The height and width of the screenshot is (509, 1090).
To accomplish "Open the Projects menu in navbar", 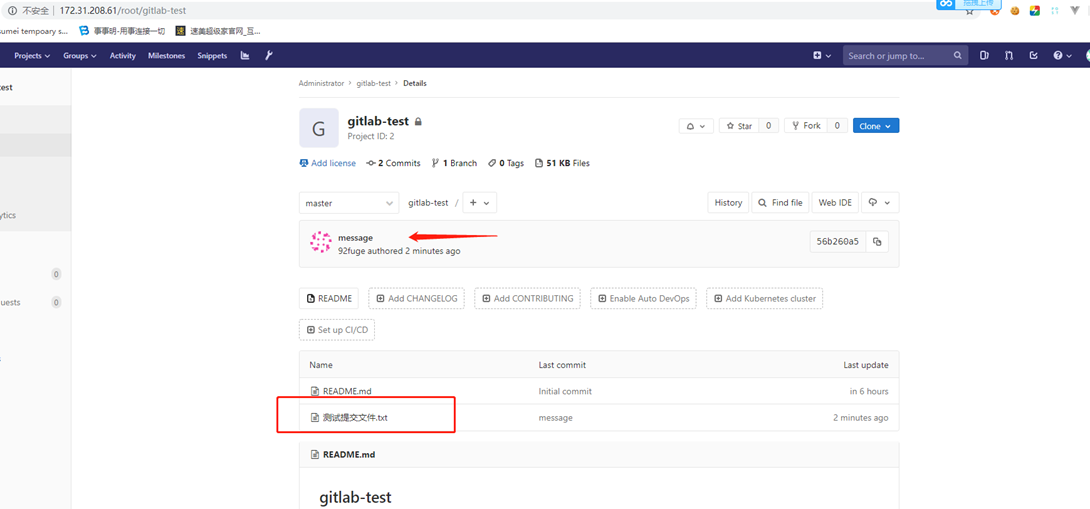I will 32,56.
